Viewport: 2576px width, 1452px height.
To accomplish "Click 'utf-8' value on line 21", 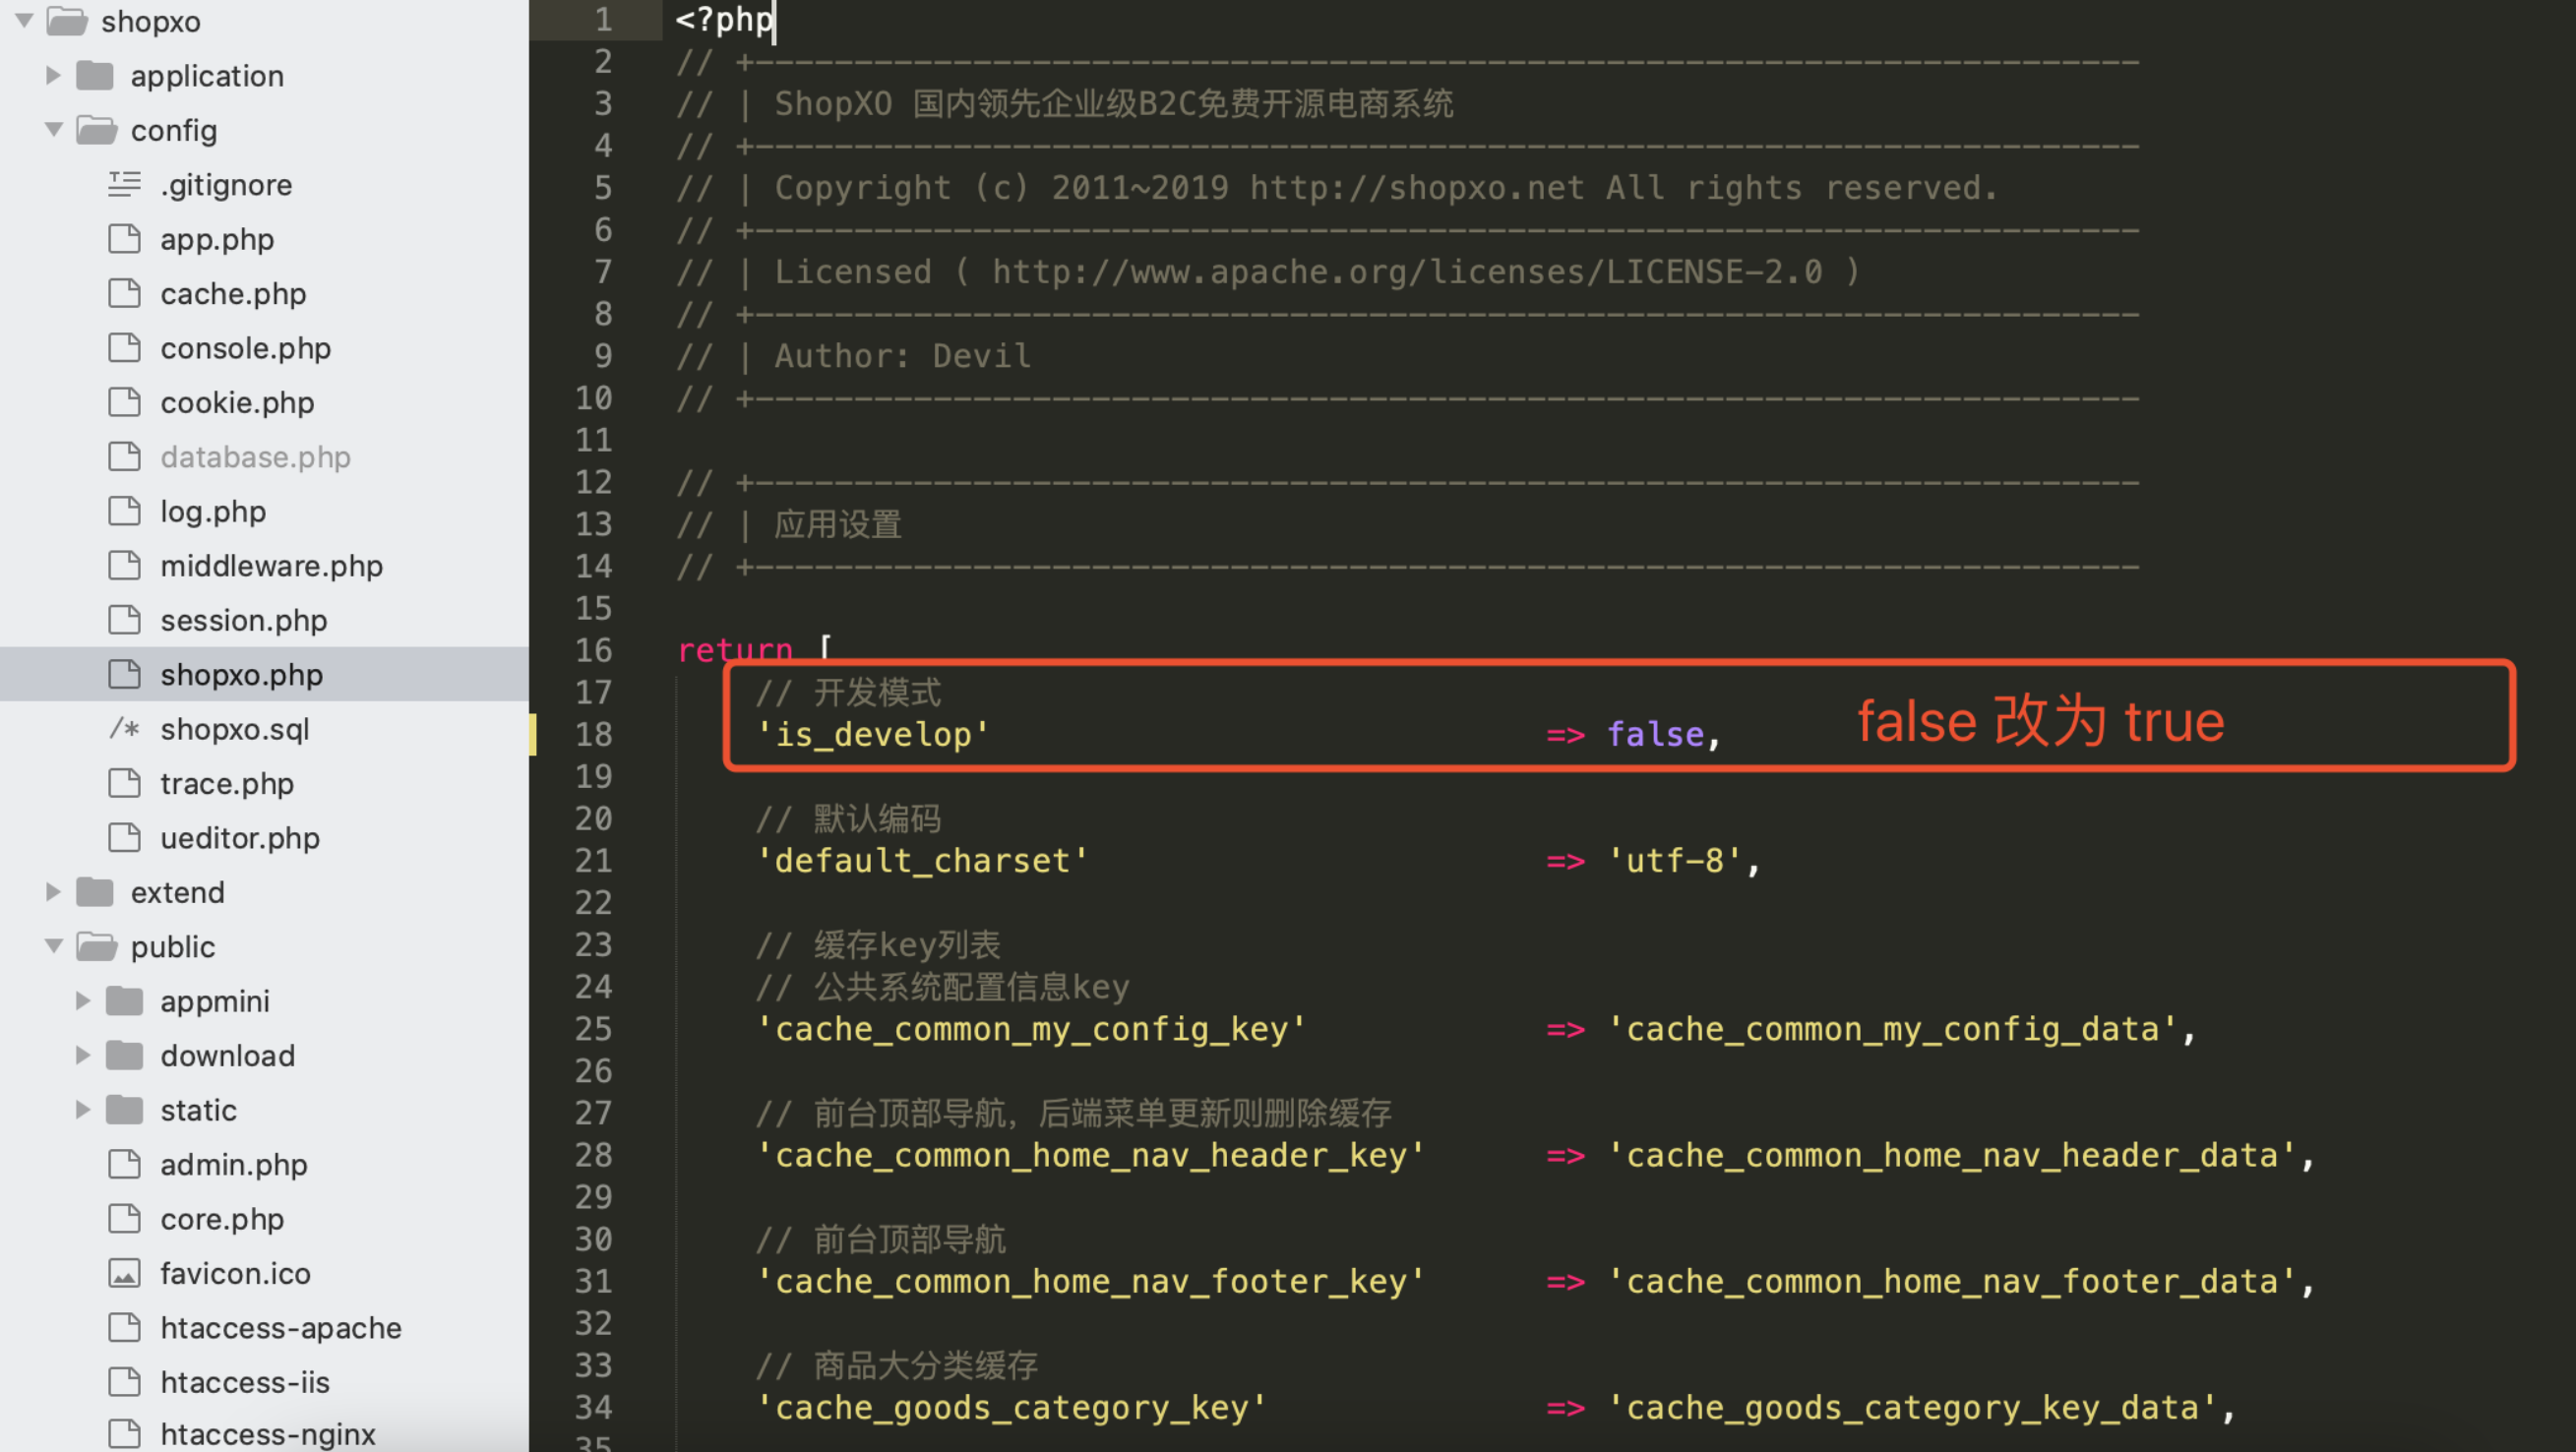I will tap(1675, 860).
